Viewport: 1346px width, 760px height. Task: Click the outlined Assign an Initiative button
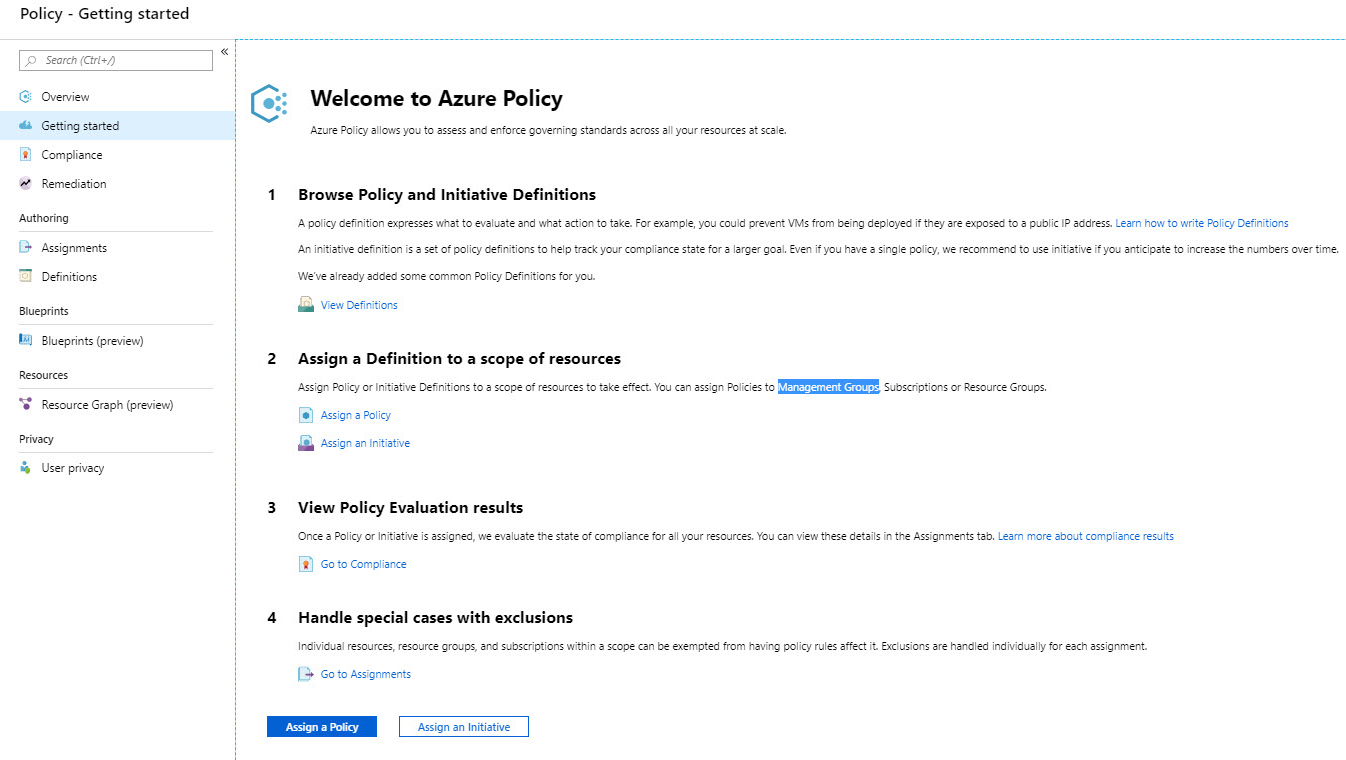click(464, 727)
